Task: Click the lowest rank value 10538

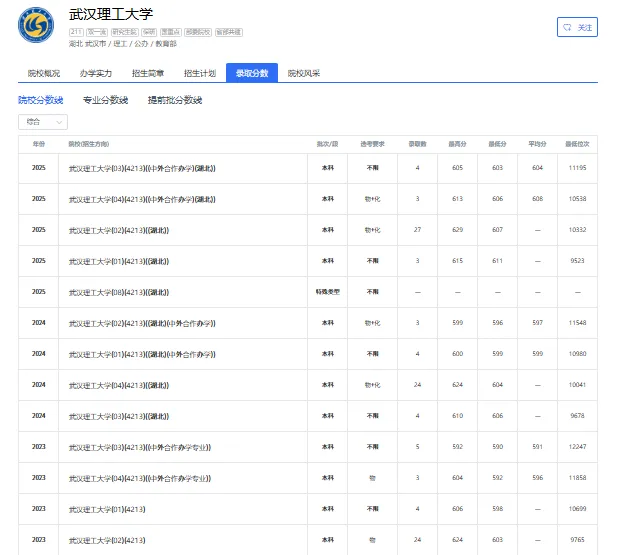Action: 577,199
